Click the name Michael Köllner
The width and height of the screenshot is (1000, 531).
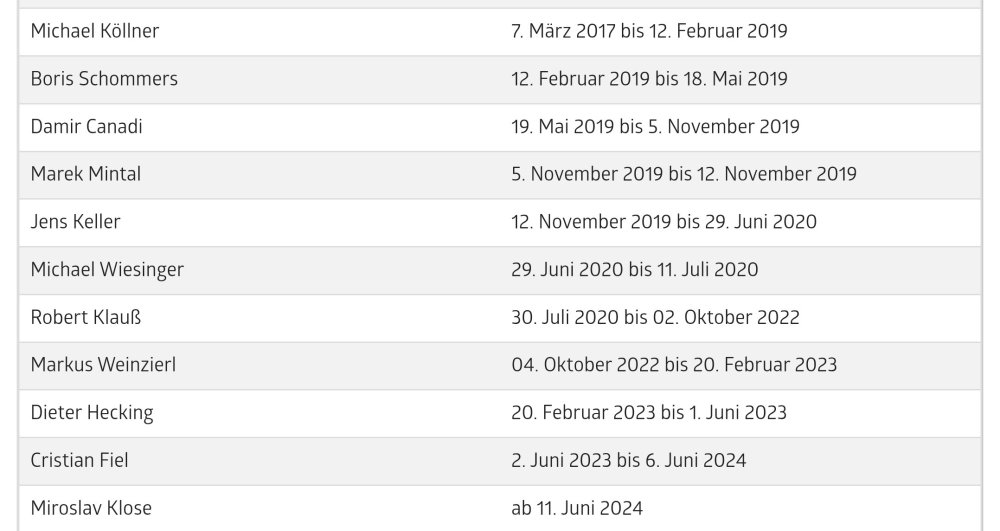pos(95,31)
